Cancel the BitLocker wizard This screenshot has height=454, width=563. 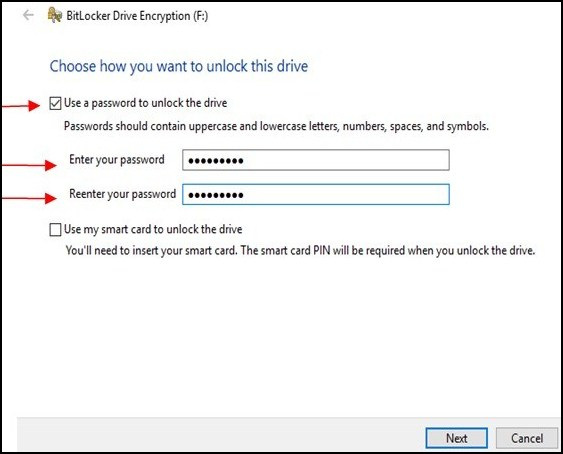[x=527, y=438]
